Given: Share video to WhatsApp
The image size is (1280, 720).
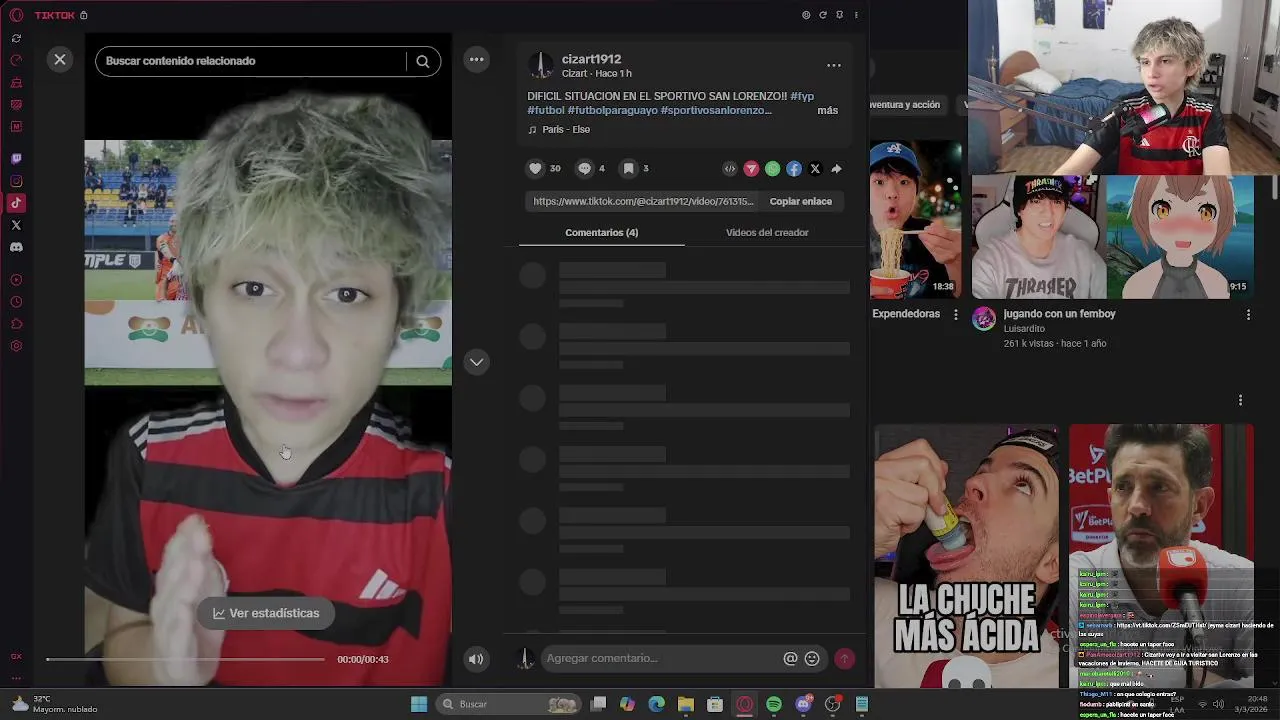Looking at the screenshot, I should click(x=772, y=169).
